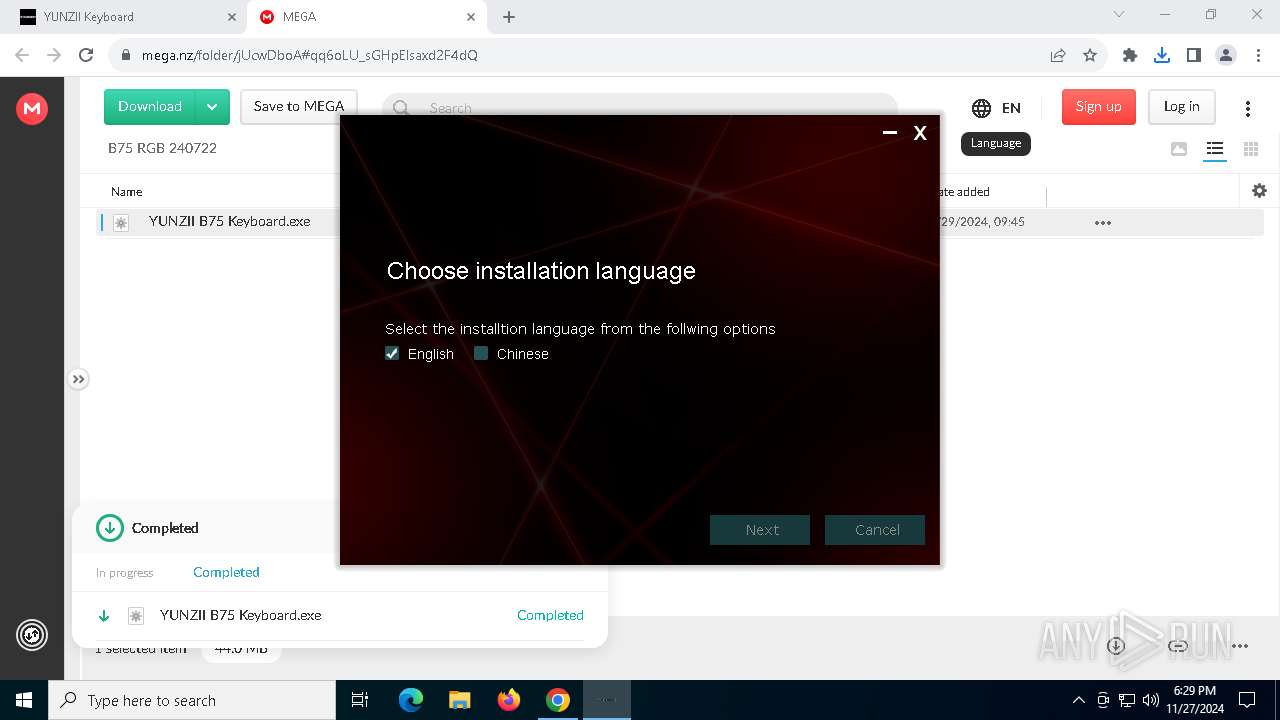Switch to list view icon
The width and height of the screenshot is (1280, 720).
1214,149
